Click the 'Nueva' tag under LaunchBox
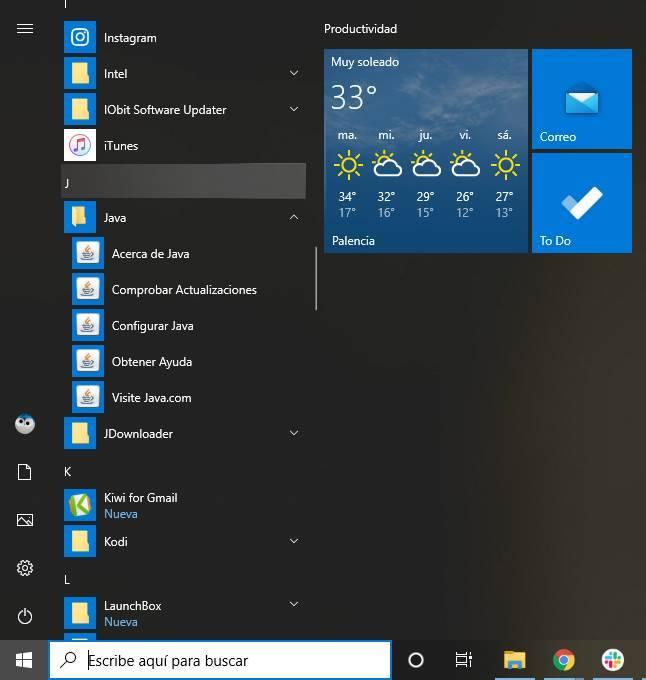 121,622
